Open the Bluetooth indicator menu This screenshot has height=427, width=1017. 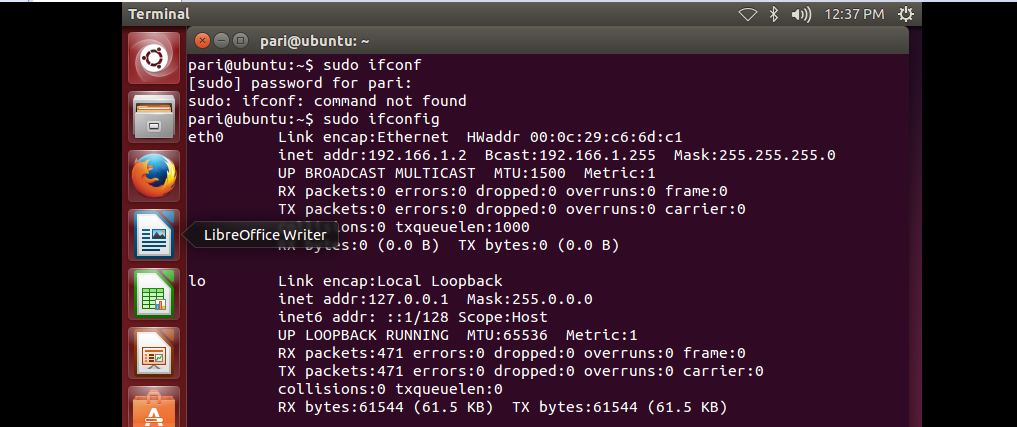[x=773, y=14]
